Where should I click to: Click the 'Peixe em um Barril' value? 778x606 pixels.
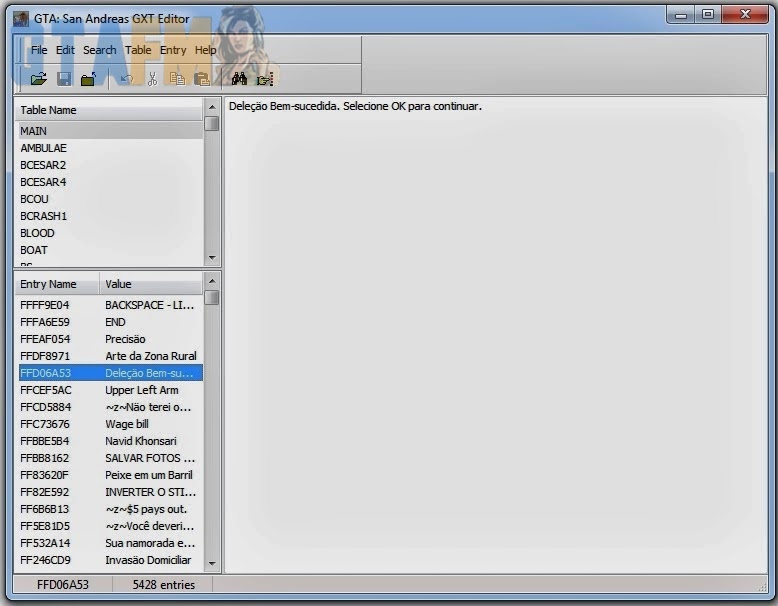pyautogui.click(x=148, y=475)
